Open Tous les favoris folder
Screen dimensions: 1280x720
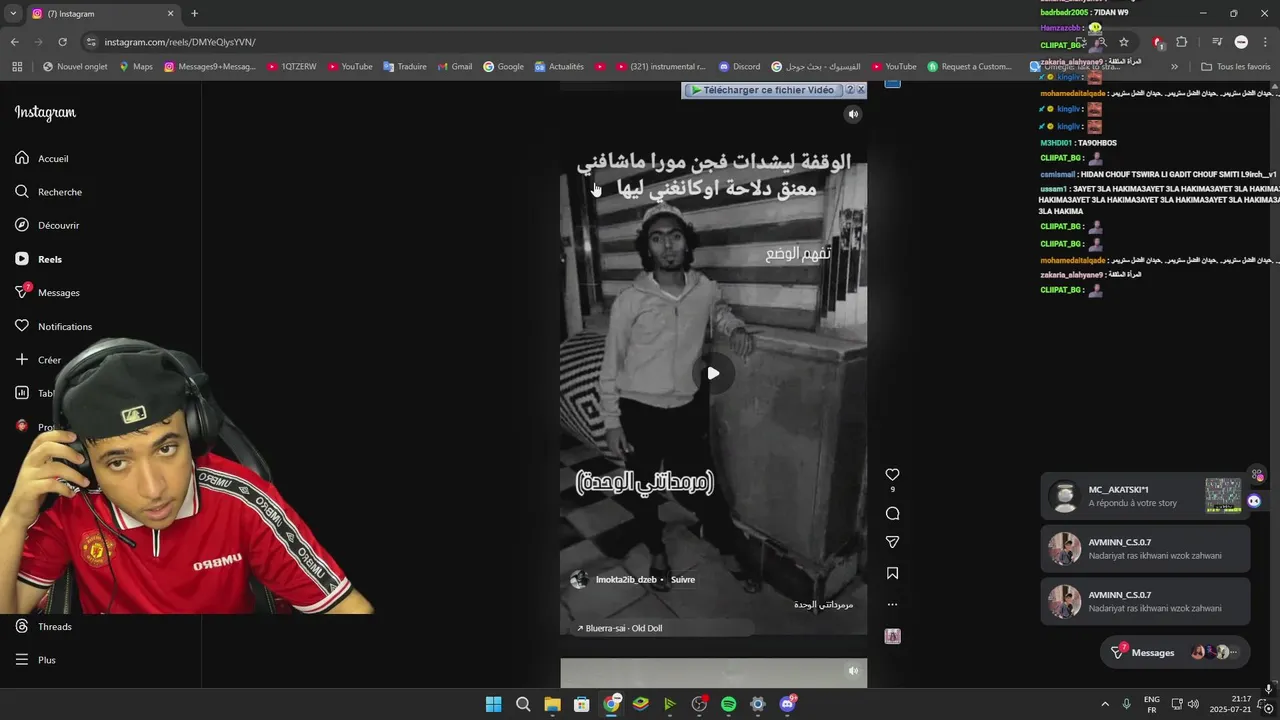pos(1236,67)
